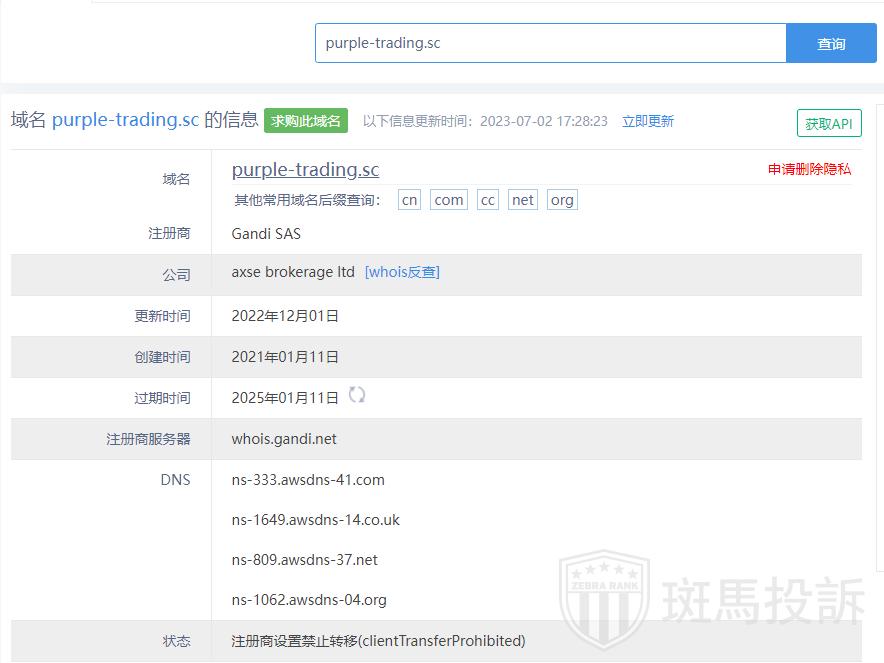
Task: Click the ns-333.awsdns-41.com DNS entry
Action: [x=308, y=480]
